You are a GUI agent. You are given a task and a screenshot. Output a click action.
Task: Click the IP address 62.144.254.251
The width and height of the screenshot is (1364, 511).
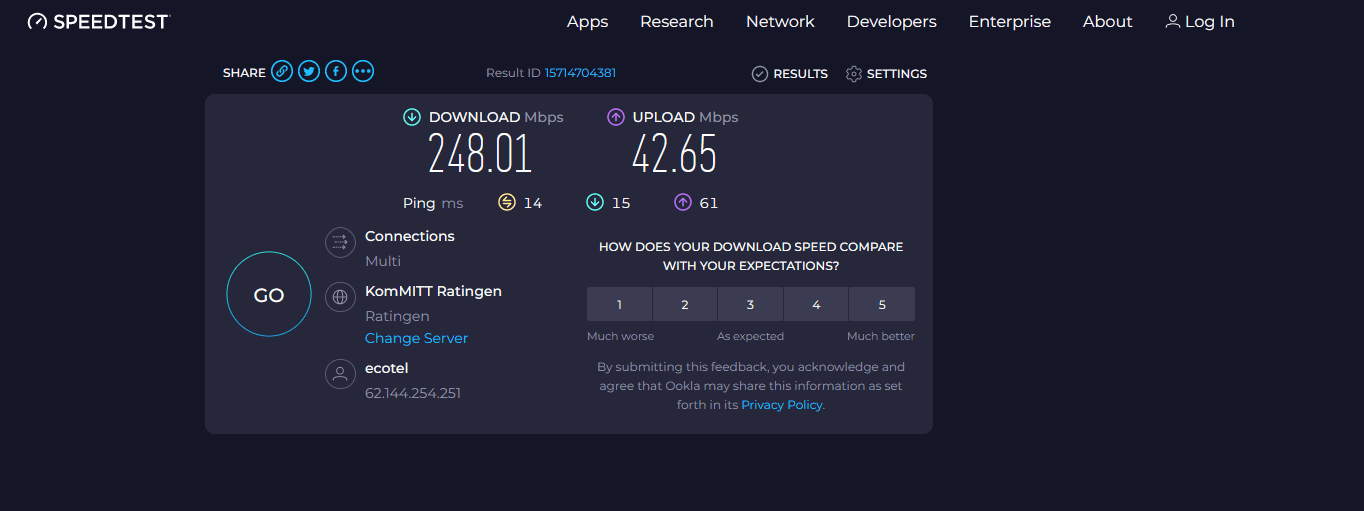tap(413, 393)
